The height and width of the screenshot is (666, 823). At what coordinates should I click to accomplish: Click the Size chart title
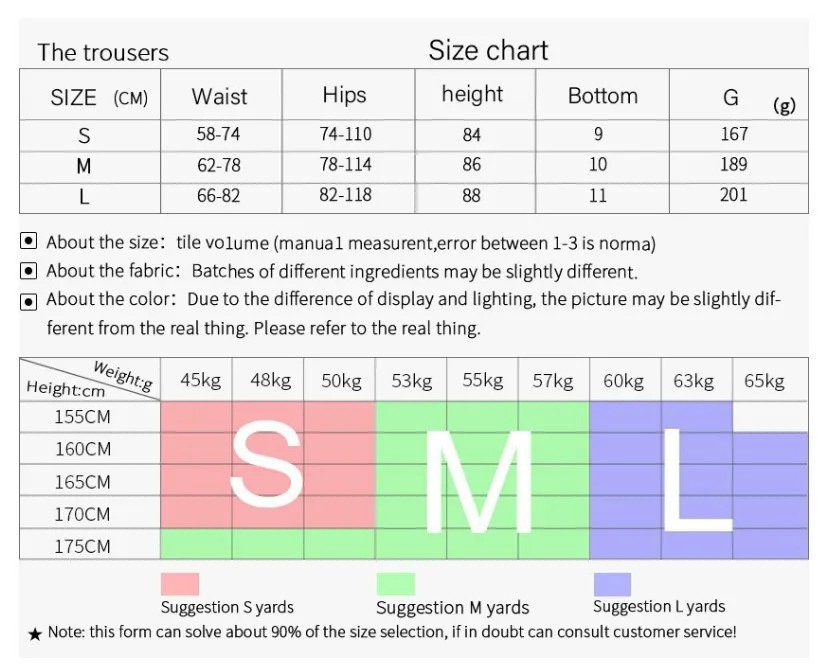(488, 50)
